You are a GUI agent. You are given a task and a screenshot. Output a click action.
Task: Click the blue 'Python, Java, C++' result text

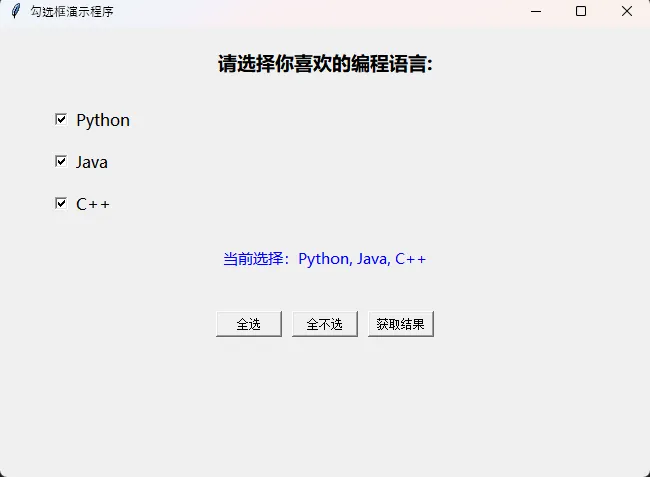362,259
